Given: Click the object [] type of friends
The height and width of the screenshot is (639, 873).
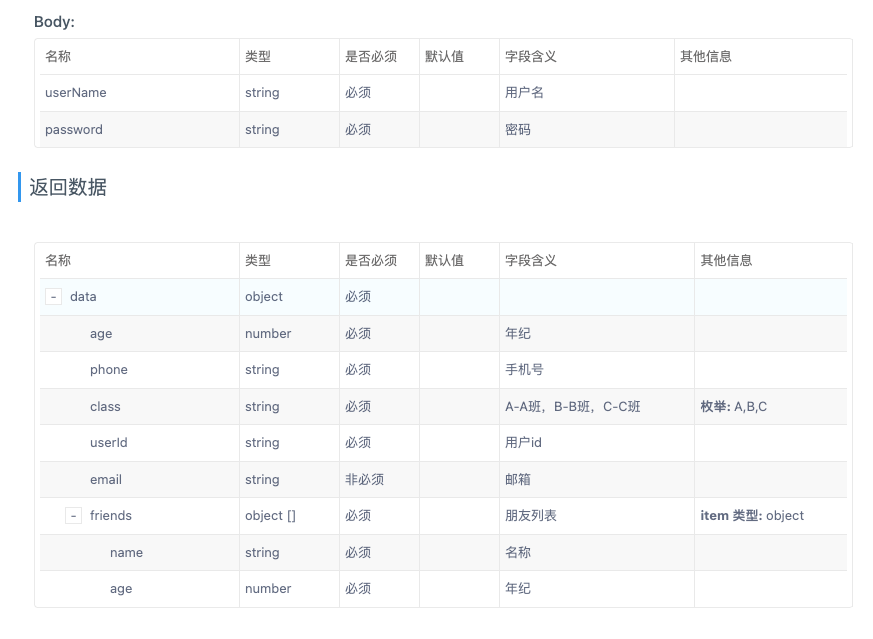Looking at the screenshot, I should point(270,516).
